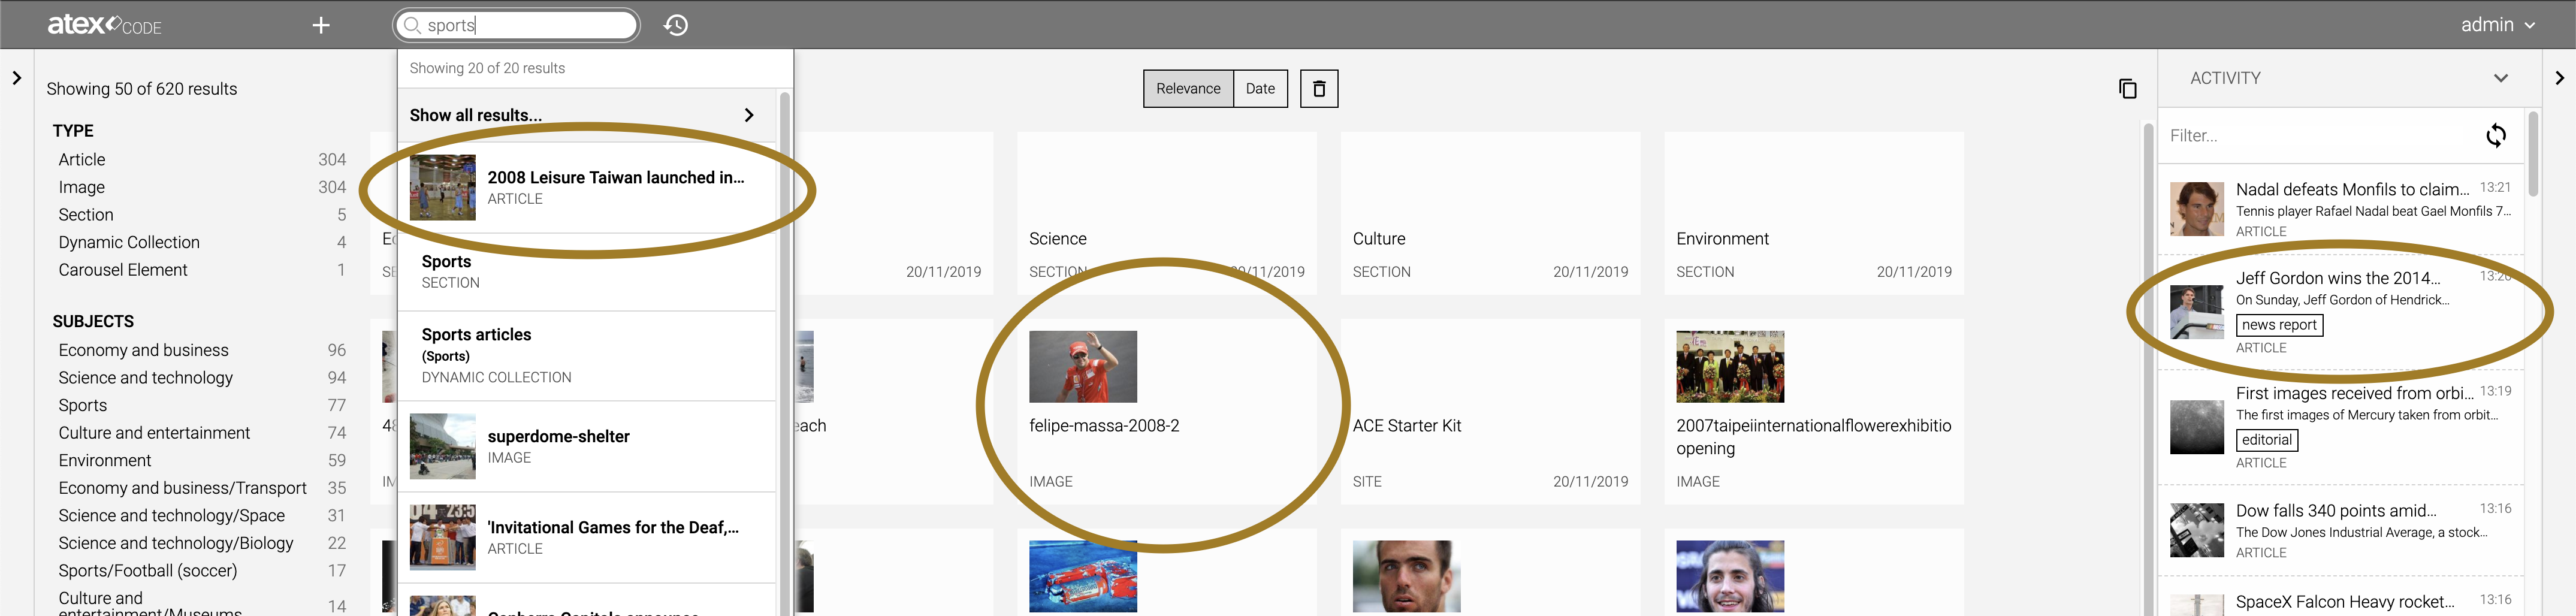Expand the left sidebar with the chevron
The height and width of the screenshot is (616, 2576).
click(17, 77)
